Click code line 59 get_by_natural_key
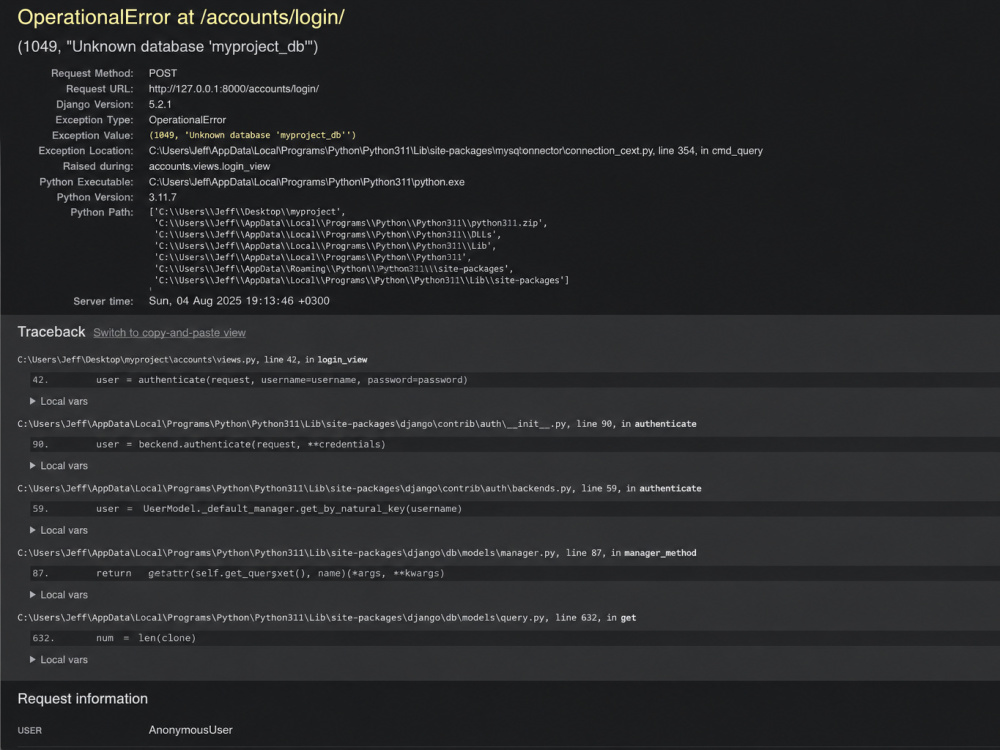Image resolution: width=1000 pixels, height=750 pixels. click(515, 509)
